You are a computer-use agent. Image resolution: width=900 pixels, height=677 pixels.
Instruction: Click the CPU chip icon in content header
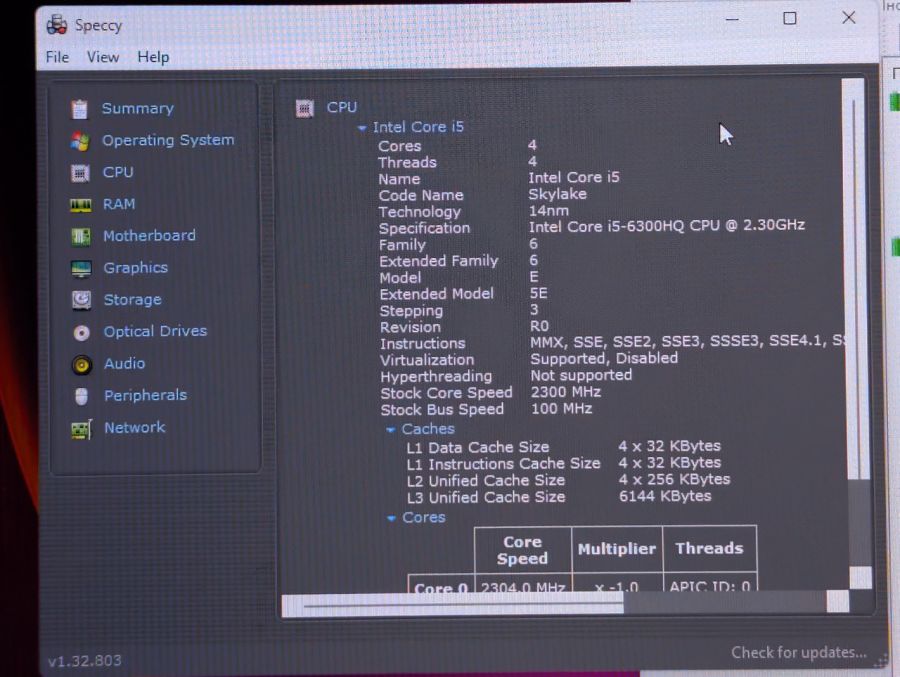click(x=305, y=108)
